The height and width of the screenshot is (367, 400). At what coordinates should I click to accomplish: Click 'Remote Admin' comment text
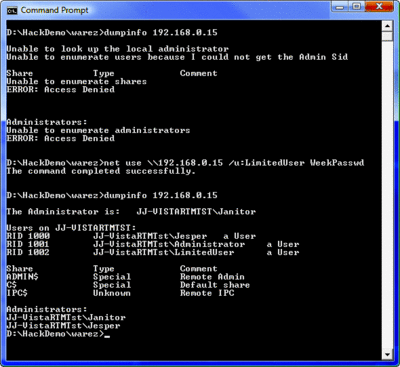pos(212,277)
